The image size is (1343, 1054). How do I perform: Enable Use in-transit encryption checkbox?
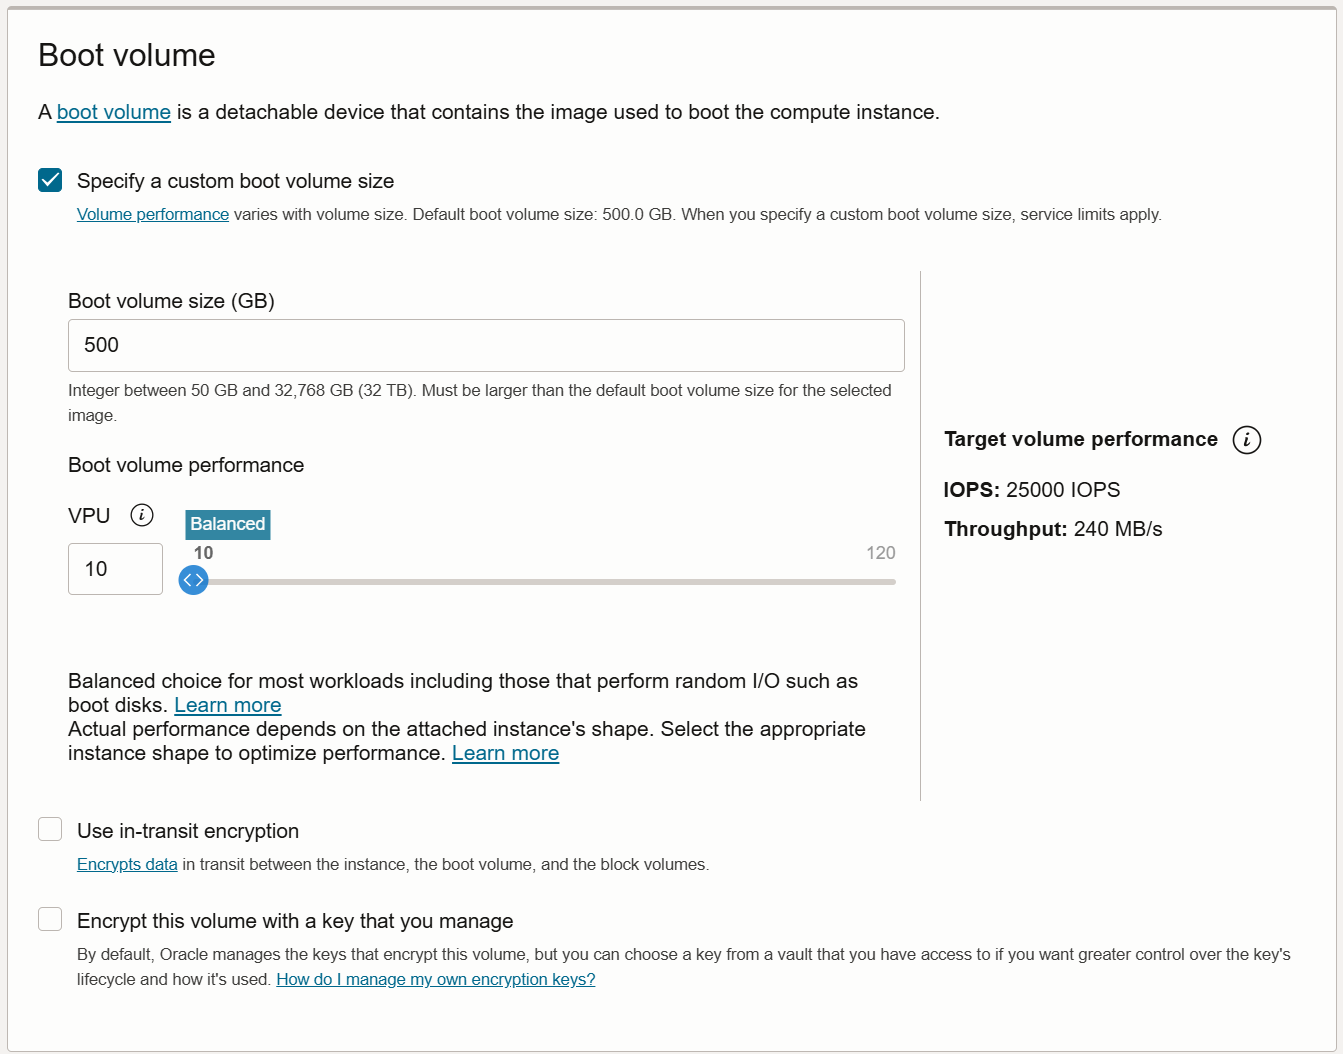click(50, 829)
